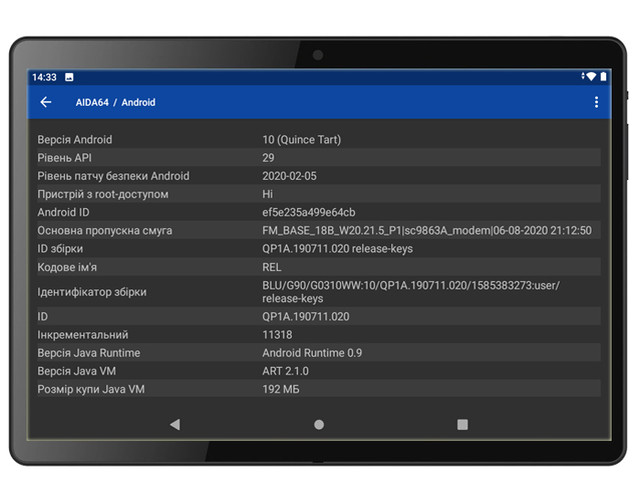The width and height of the screenshot is (640, 482).
Task: Tap the notification icon beside the clock
Action: tap(69, 77)
